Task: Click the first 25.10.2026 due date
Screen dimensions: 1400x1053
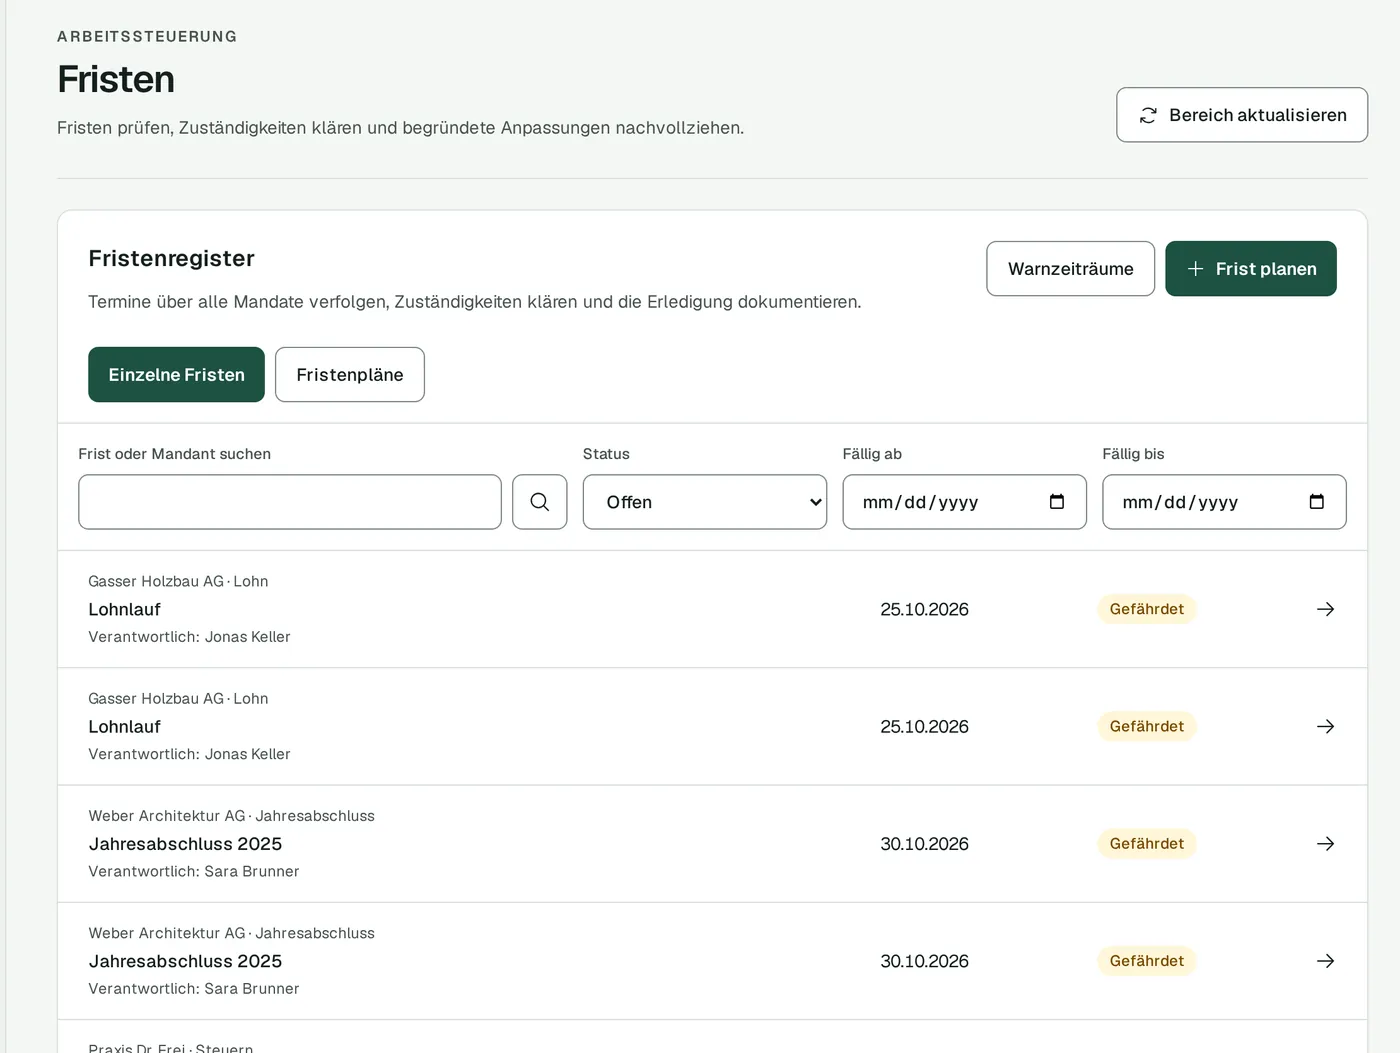Action: [924, 609]
